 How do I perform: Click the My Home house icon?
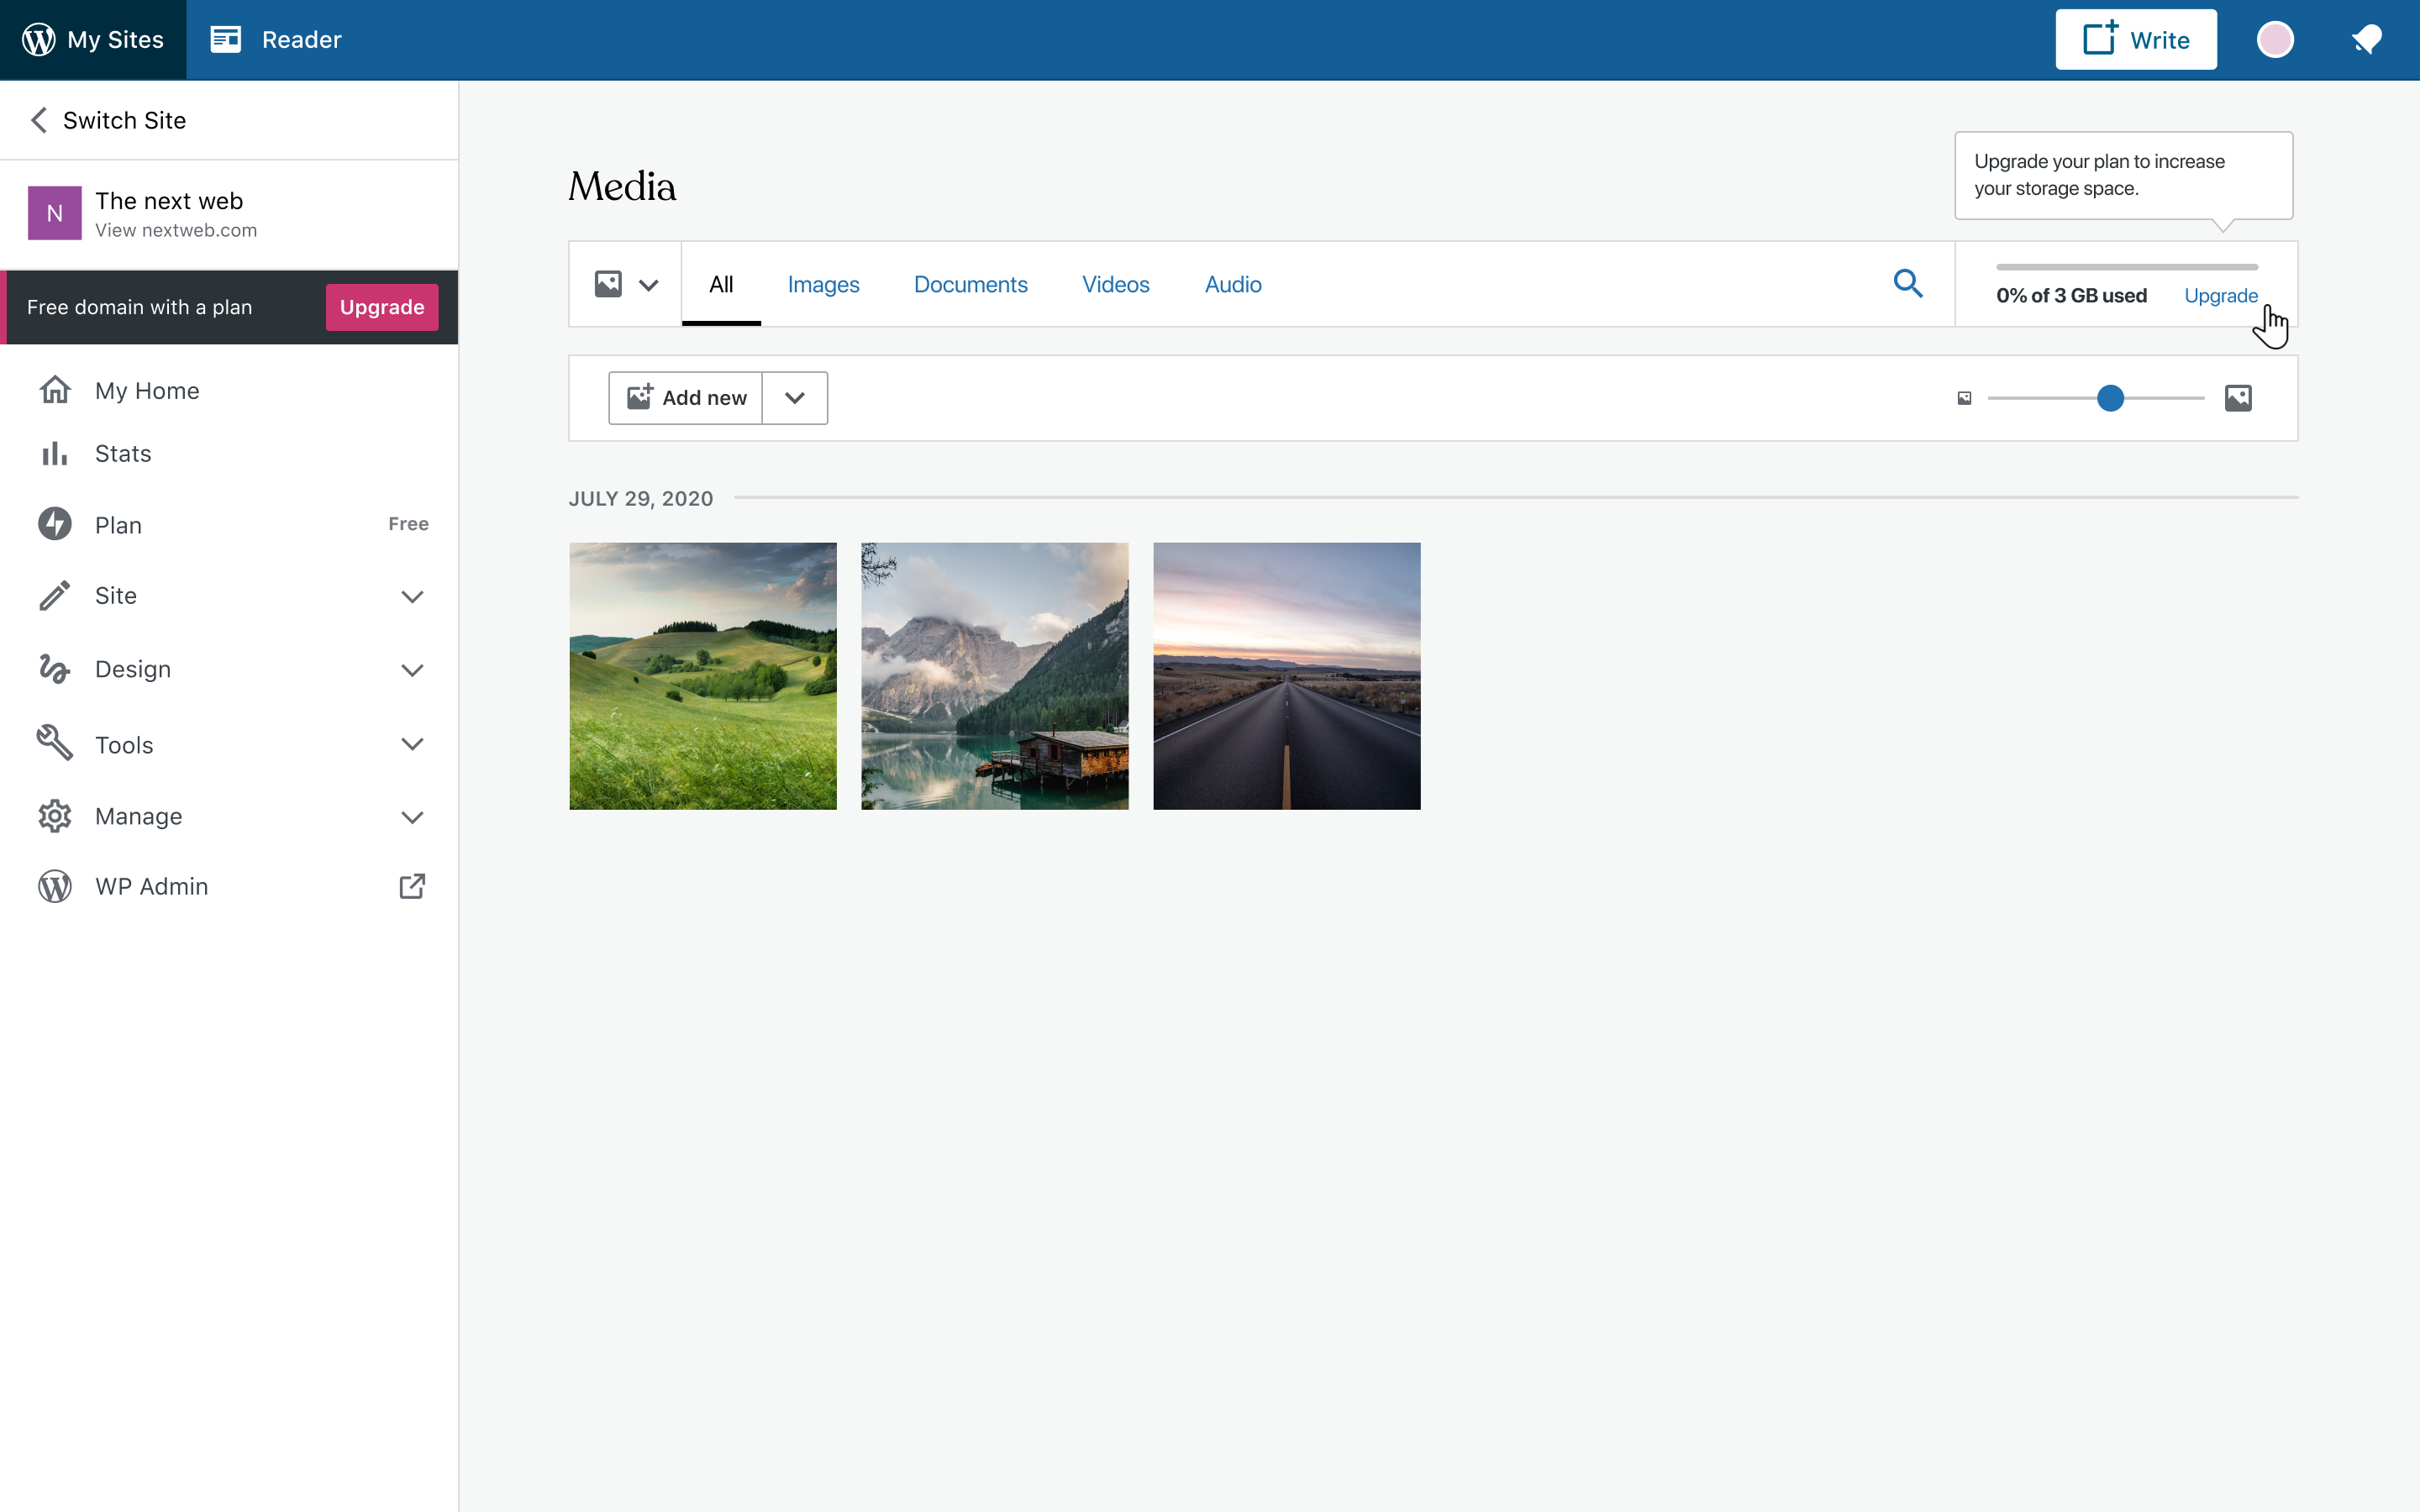tap(55, 390)
